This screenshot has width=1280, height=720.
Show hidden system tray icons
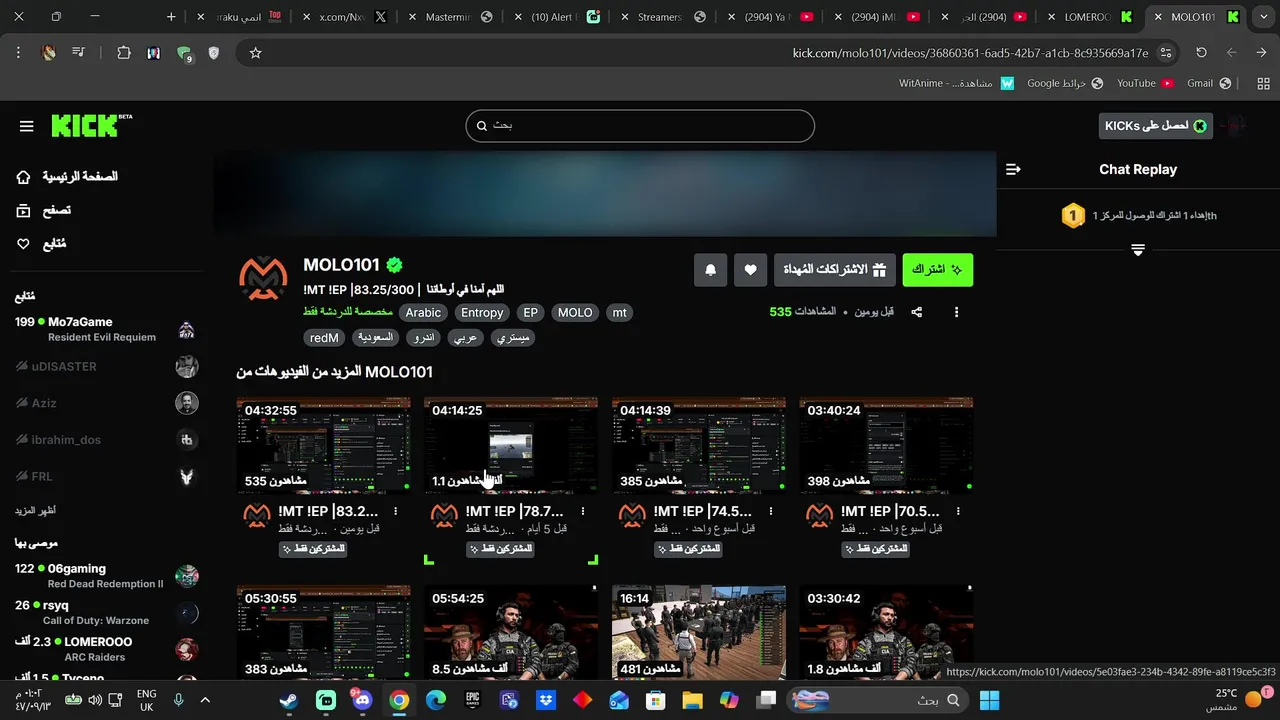click(205, 700)
